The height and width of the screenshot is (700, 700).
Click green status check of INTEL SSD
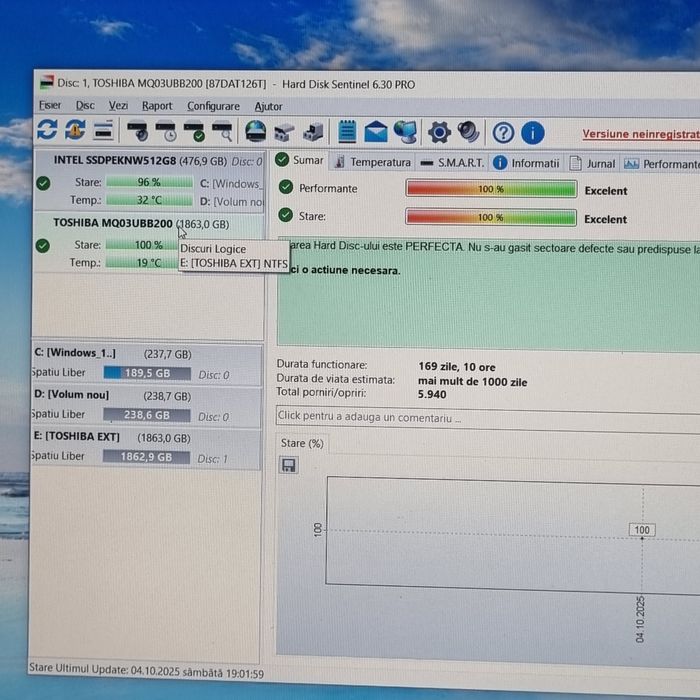point(43,183)
